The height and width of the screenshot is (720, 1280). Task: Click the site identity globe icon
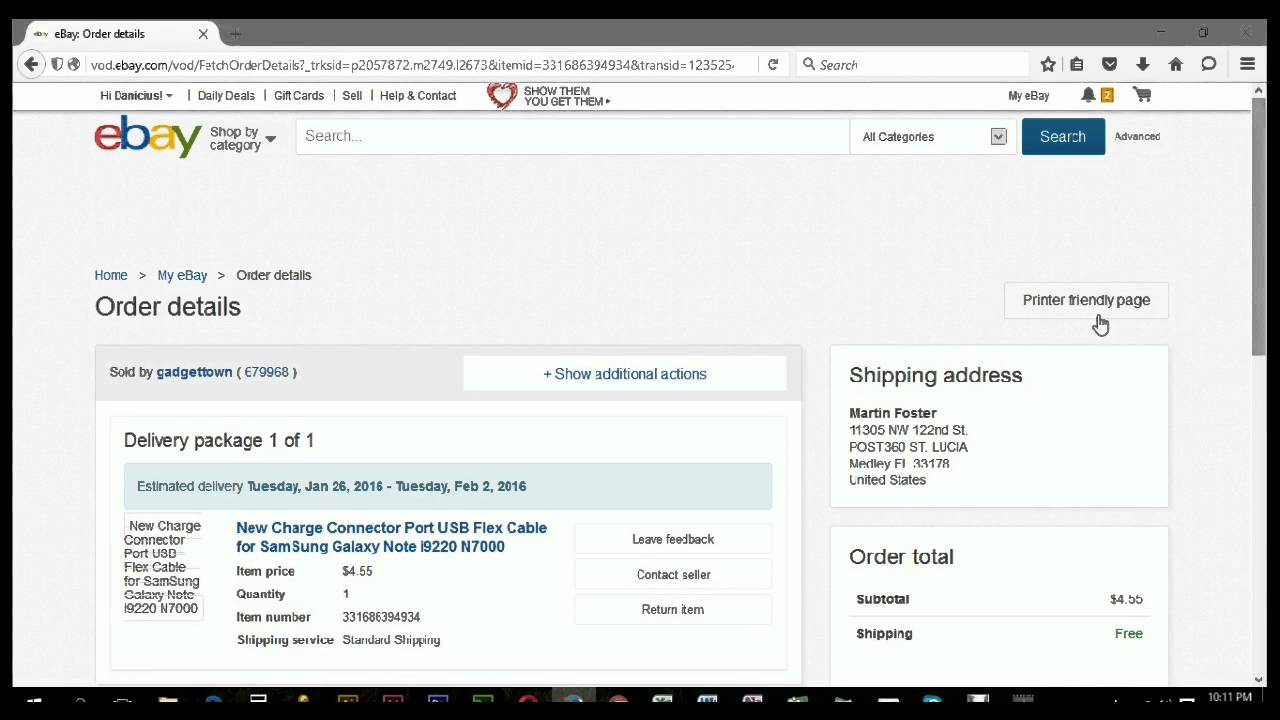pos(74,64)
